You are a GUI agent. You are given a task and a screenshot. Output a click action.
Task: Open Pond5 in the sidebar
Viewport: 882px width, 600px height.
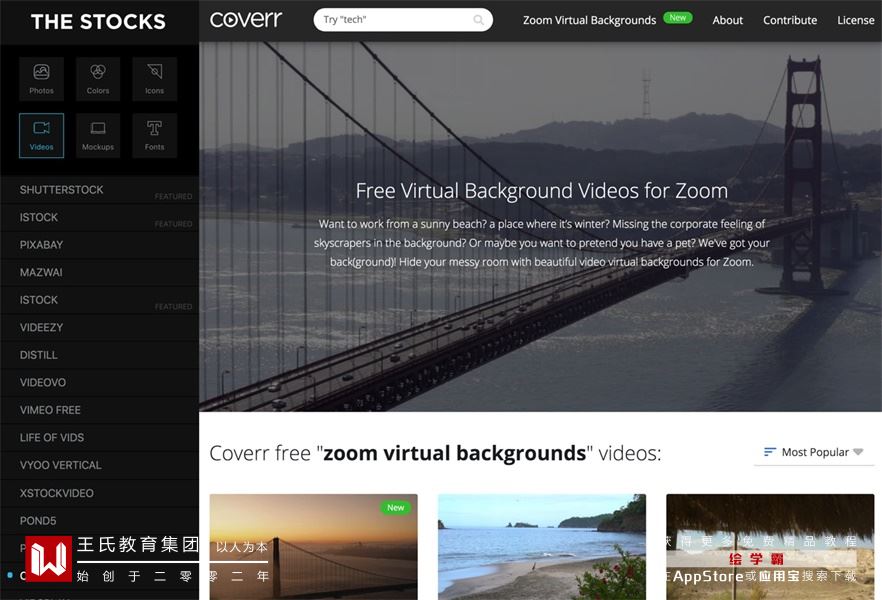point(100,521)
